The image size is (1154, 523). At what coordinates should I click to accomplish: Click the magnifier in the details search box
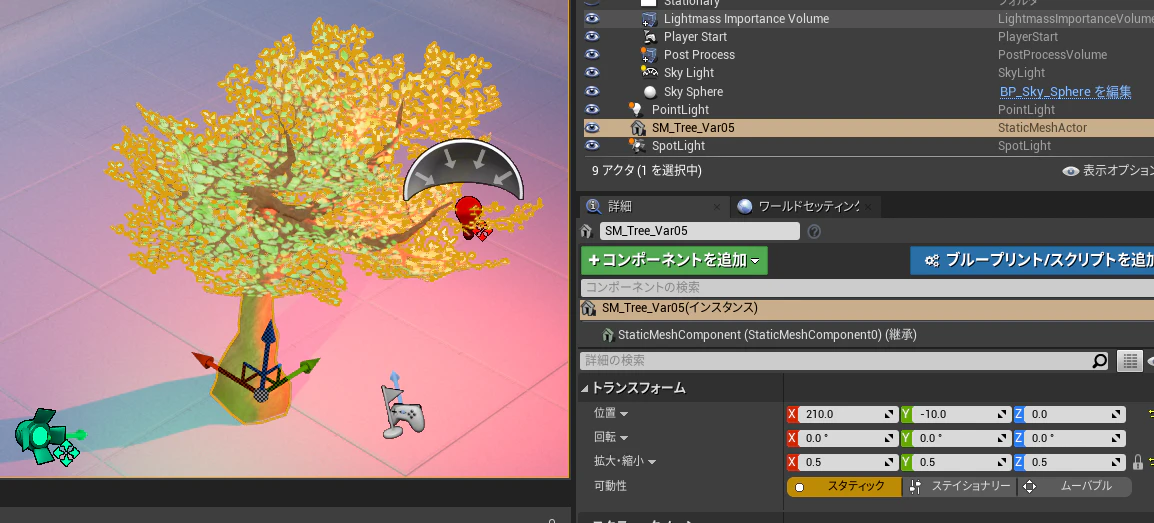click(1099, 360)
